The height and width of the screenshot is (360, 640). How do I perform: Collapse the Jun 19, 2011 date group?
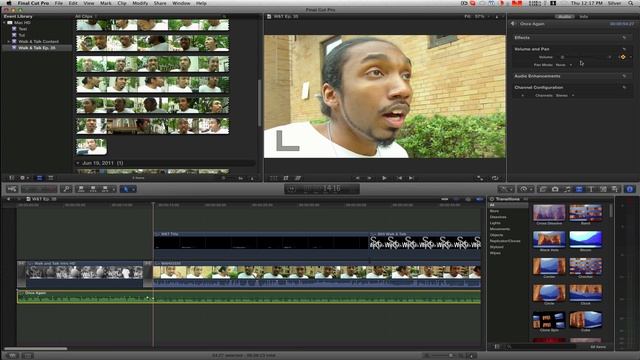click(x=78, y=163)
